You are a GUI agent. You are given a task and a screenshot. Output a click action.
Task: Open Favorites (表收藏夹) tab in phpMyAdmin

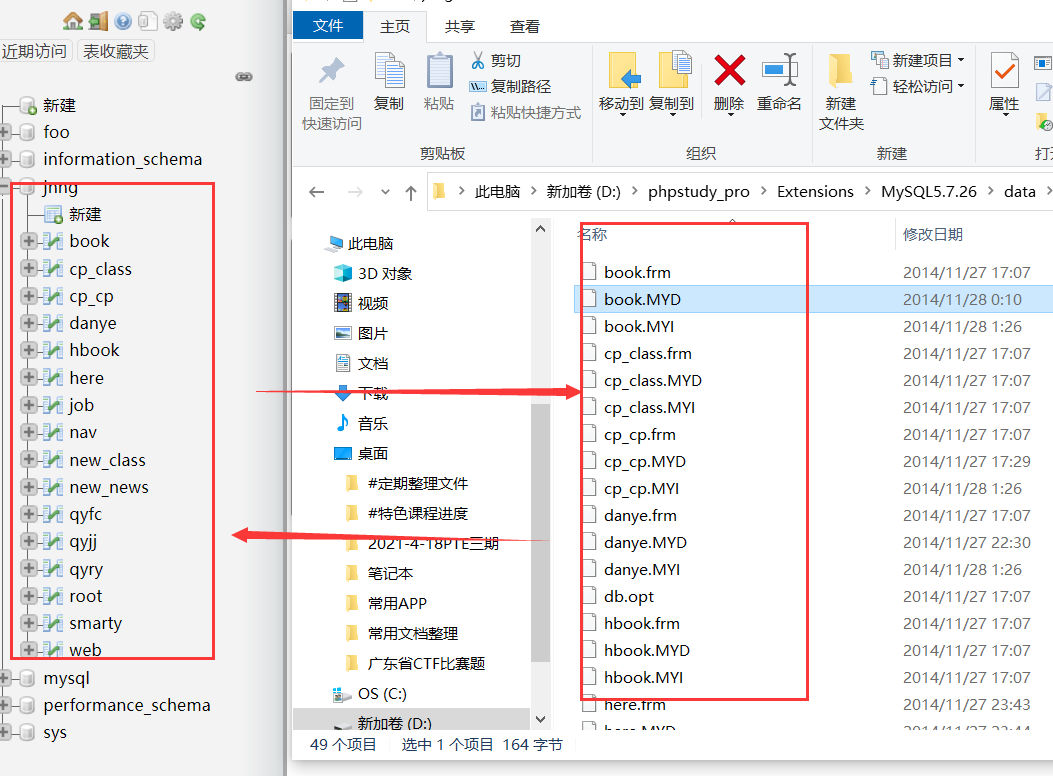click(x=116, y=51)
